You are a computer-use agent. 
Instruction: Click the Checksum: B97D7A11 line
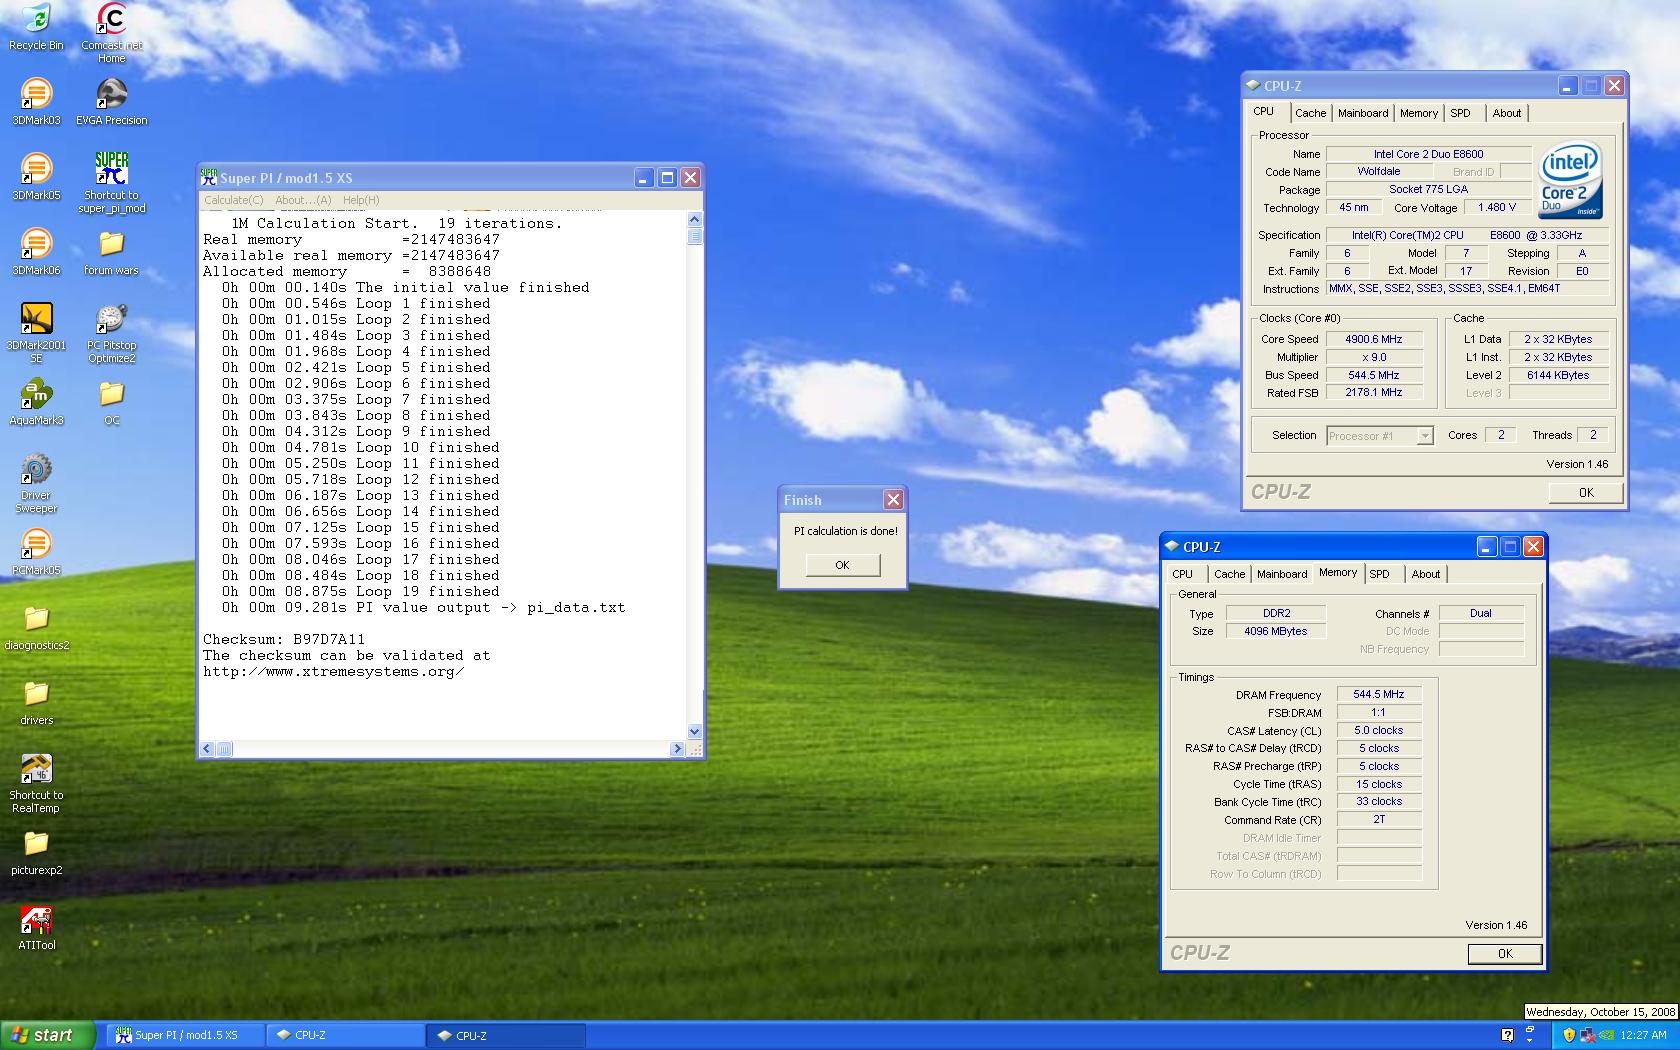pos(284,639)
